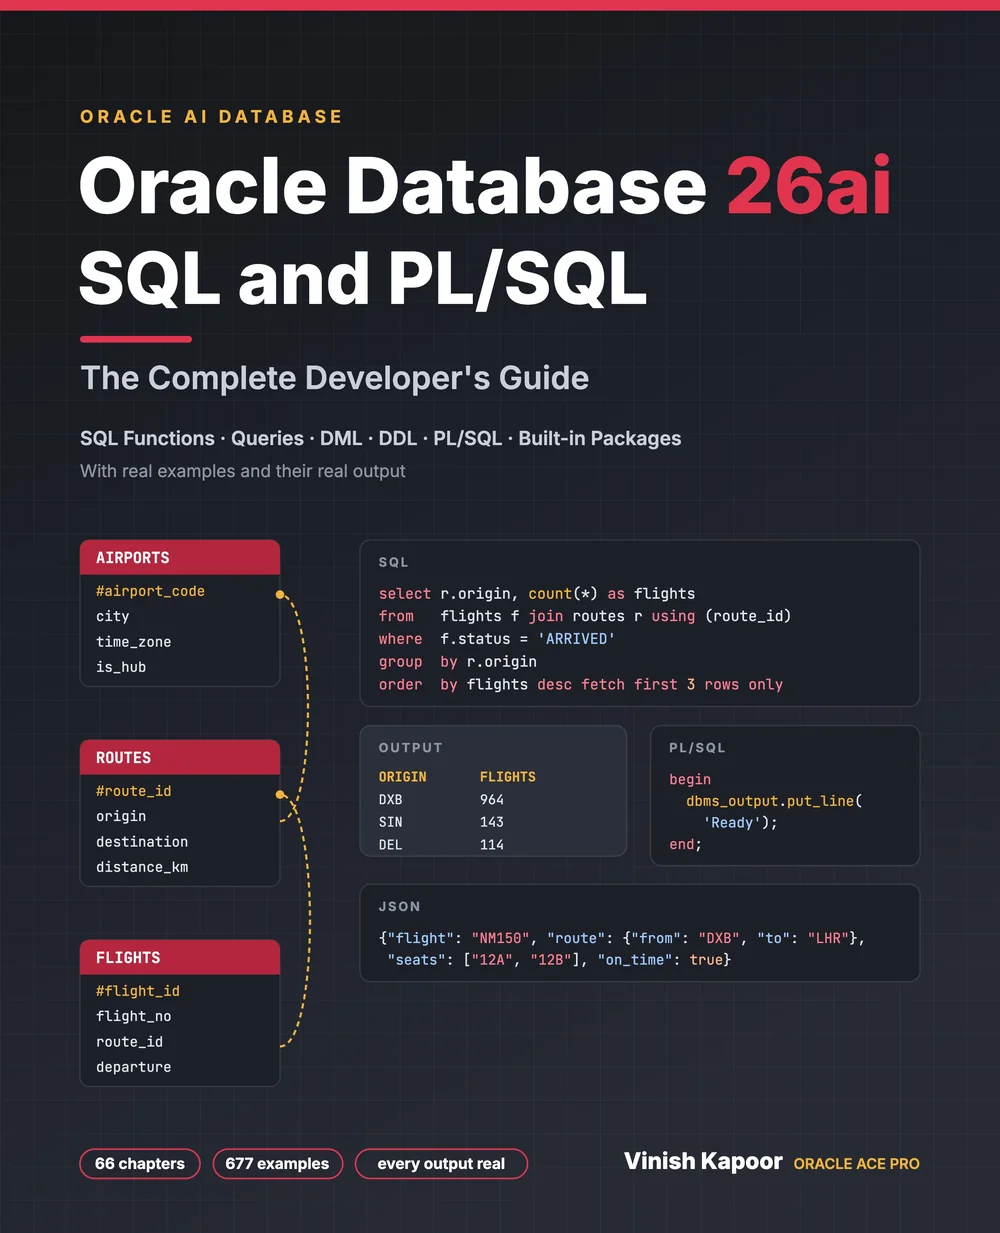This screenshot has height=1233, width=1000.
Task: Click the DXB row in the OUTPUT table
Action: [493, 800]
